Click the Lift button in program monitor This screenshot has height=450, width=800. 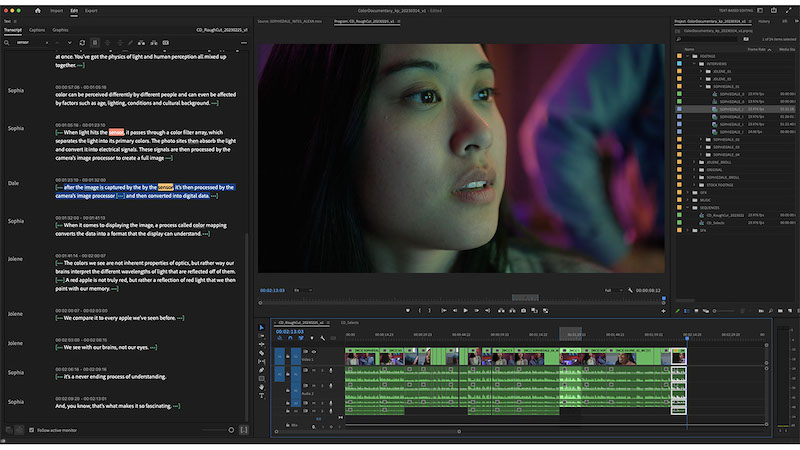click(501, 310)
